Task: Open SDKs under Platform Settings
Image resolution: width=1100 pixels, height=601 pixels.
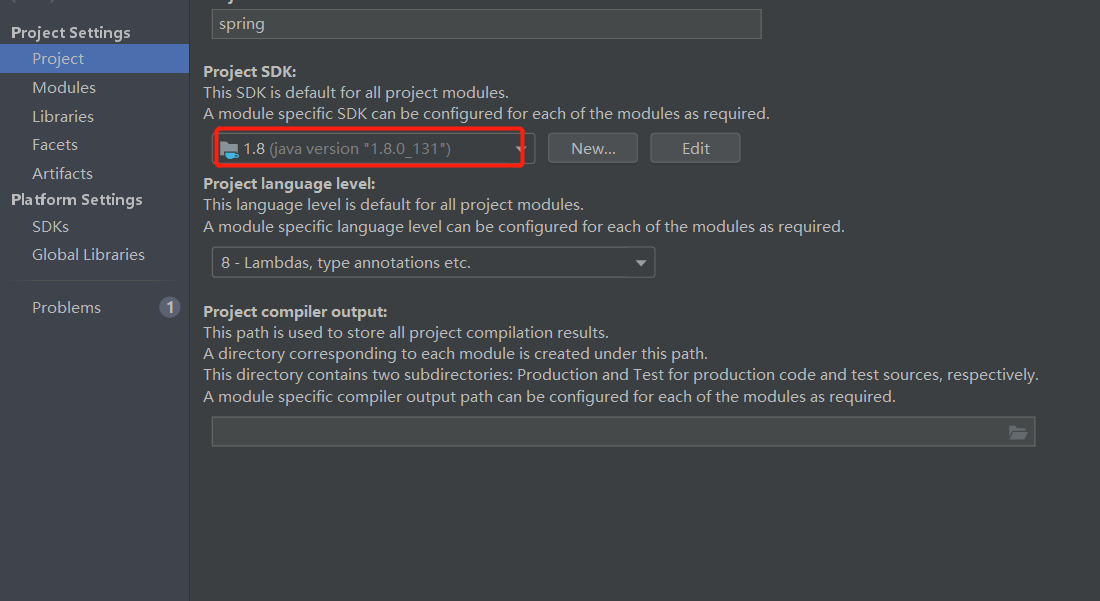Action: click(51, 227)
